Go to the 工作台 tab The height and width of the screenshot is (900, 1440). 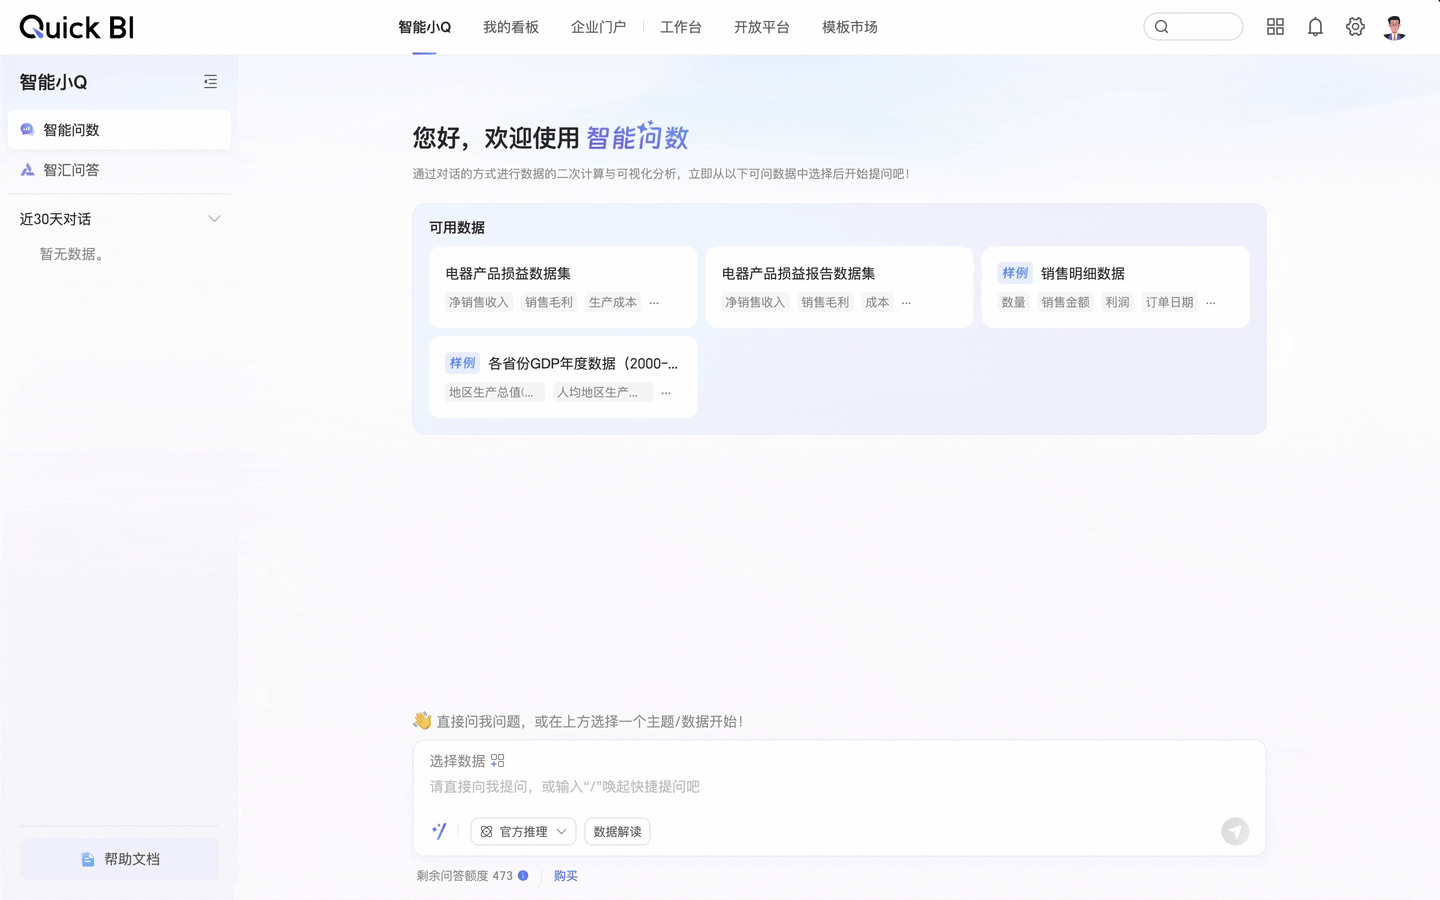pos(680,27)
